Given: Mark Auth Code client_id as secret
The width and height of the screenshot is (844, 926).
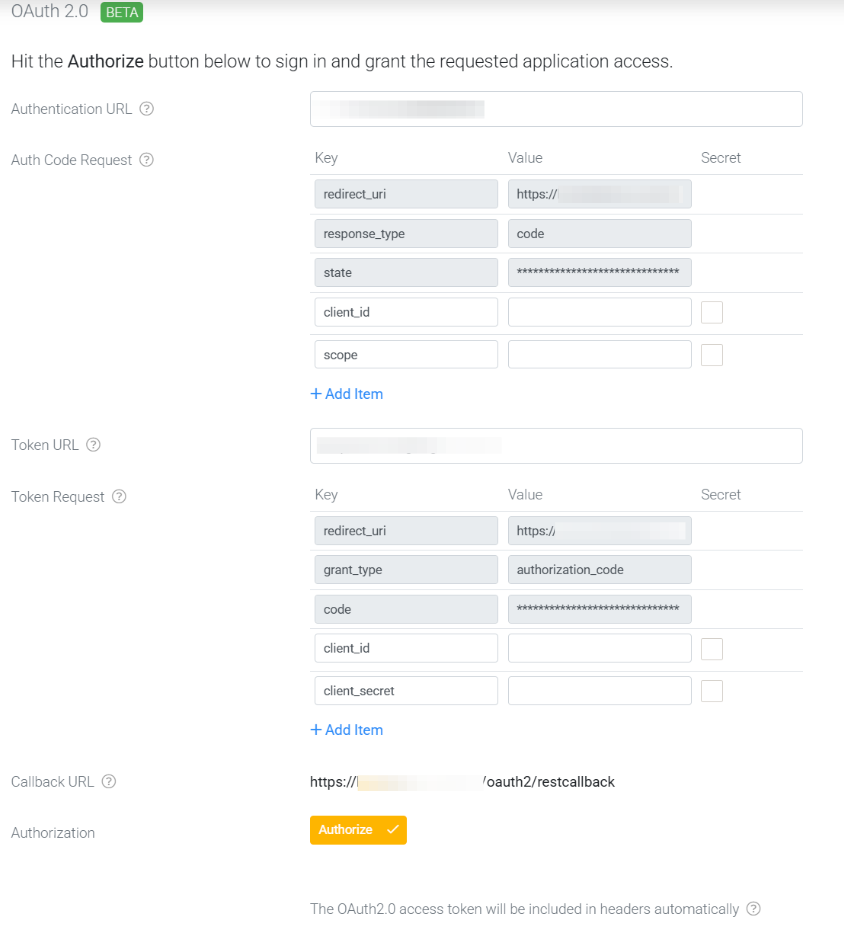Looking at the screenshot, I should (x=712, y=312).
